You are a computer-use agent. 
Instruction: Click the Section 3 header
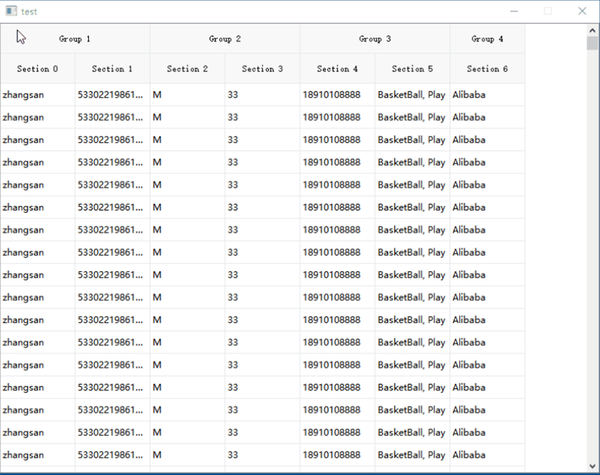[x=262, y=69]
